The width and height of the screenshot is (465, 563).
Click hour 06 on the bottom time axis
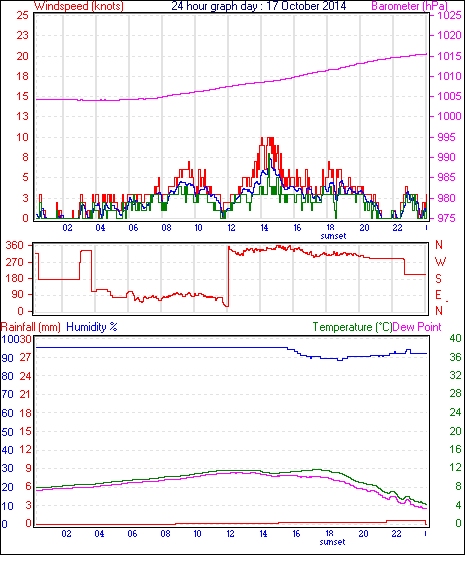pos(132,534)
